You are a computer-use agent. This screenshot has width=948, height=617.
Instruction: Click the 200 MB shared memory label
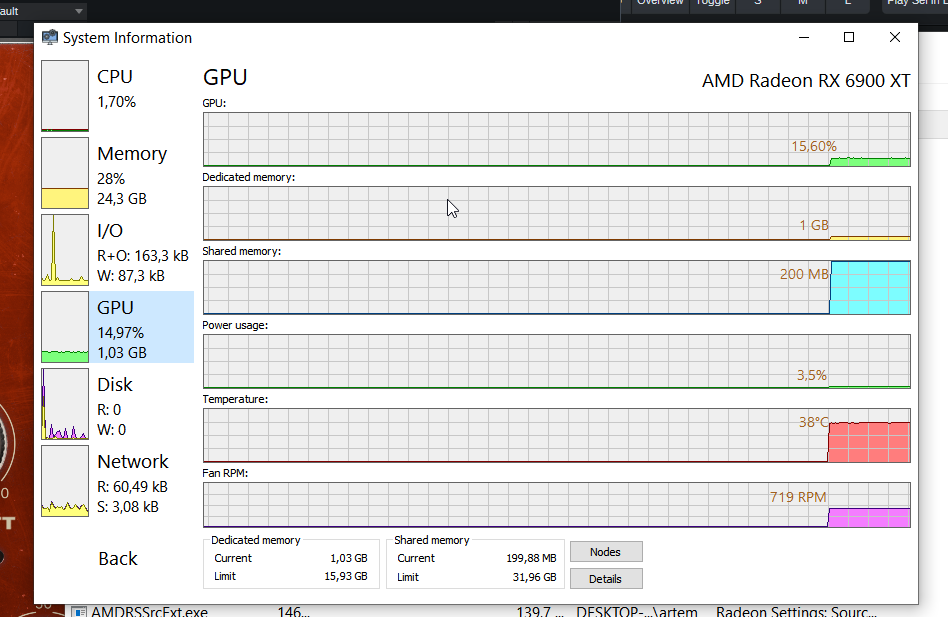click(804, 274)
